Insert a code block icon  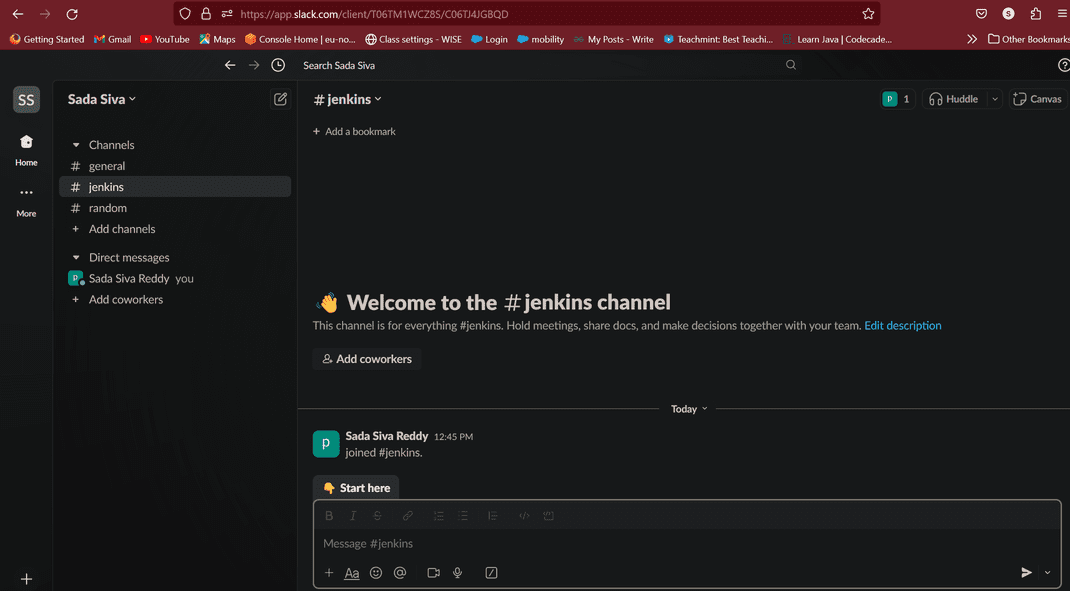[548, 516]
